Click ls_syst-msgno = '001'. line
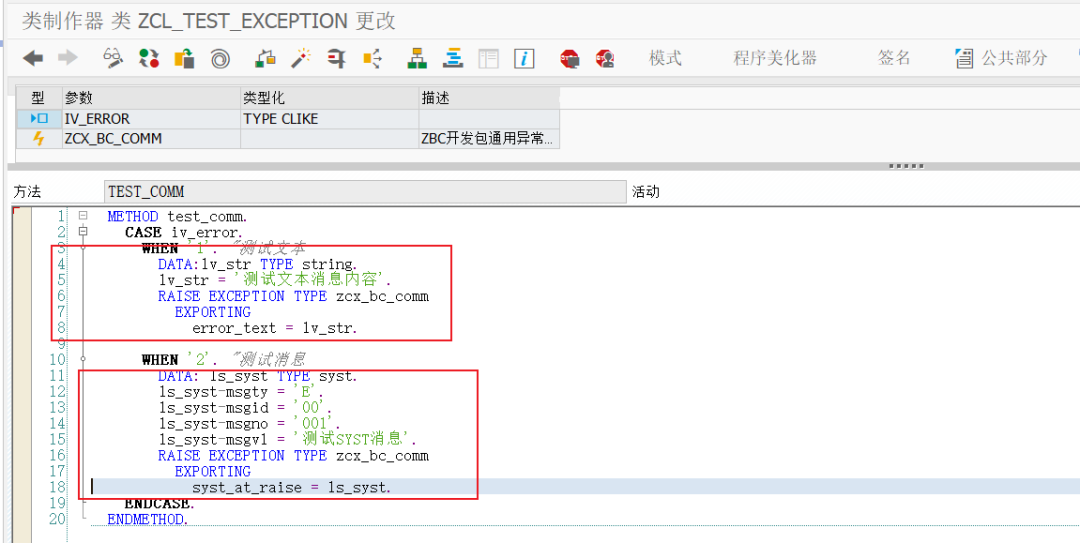 pos(247,423)
